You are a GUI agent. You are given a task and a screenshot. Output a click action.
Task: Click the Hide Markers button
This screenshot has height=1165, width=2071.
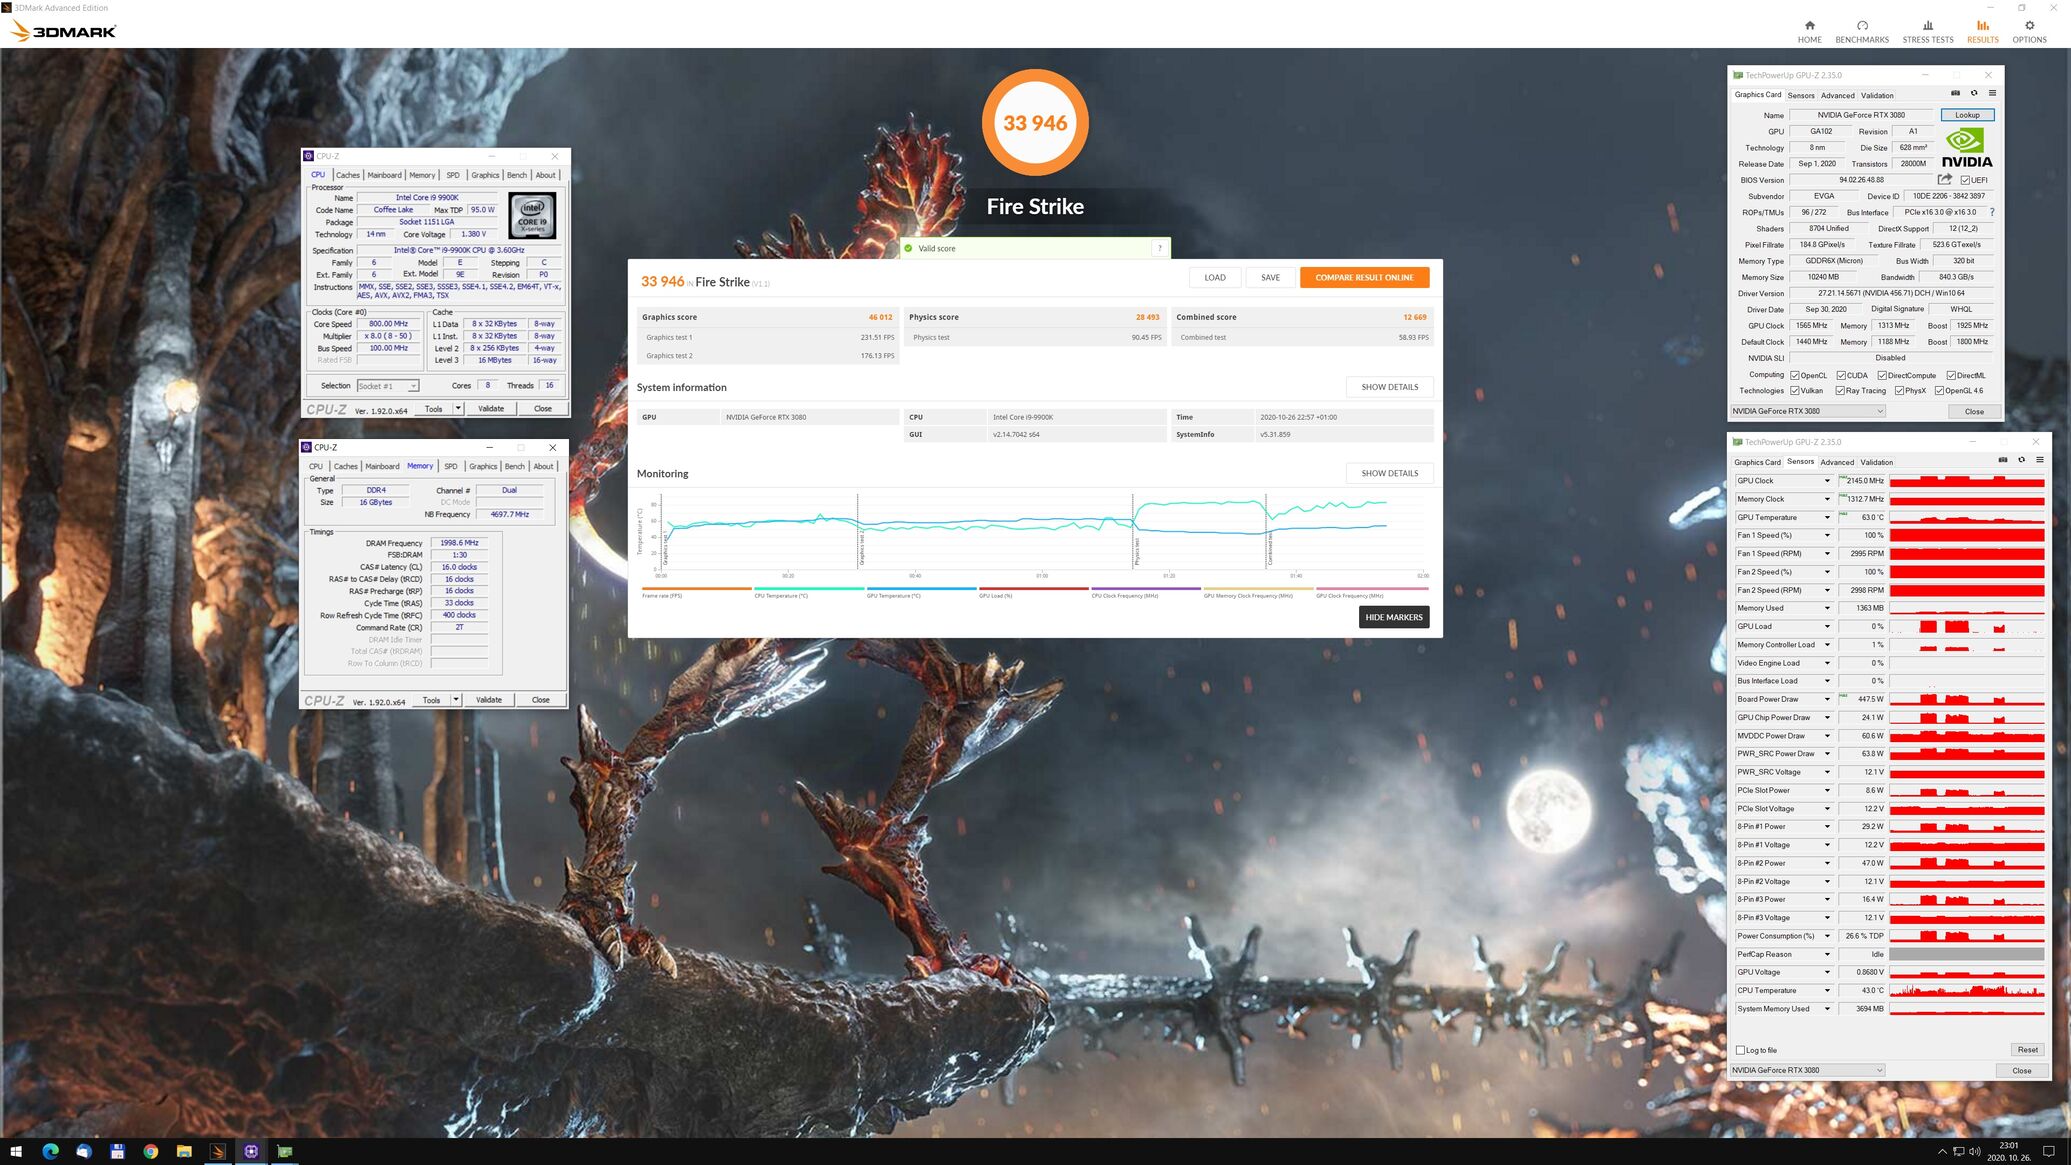click(1393, 617)
